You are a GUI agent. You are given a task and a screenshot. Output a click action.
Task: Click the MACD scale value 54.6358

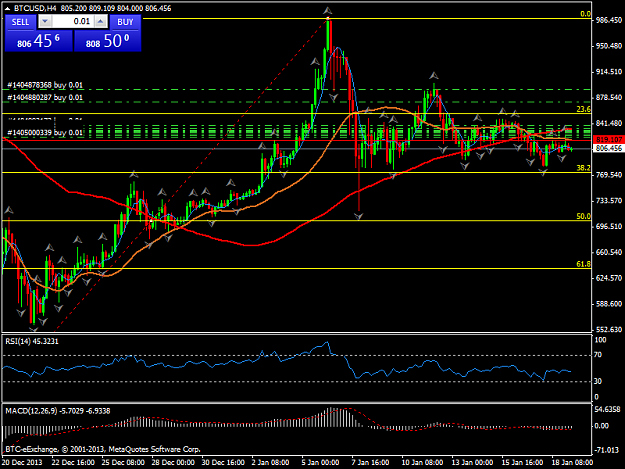point(607,409)
